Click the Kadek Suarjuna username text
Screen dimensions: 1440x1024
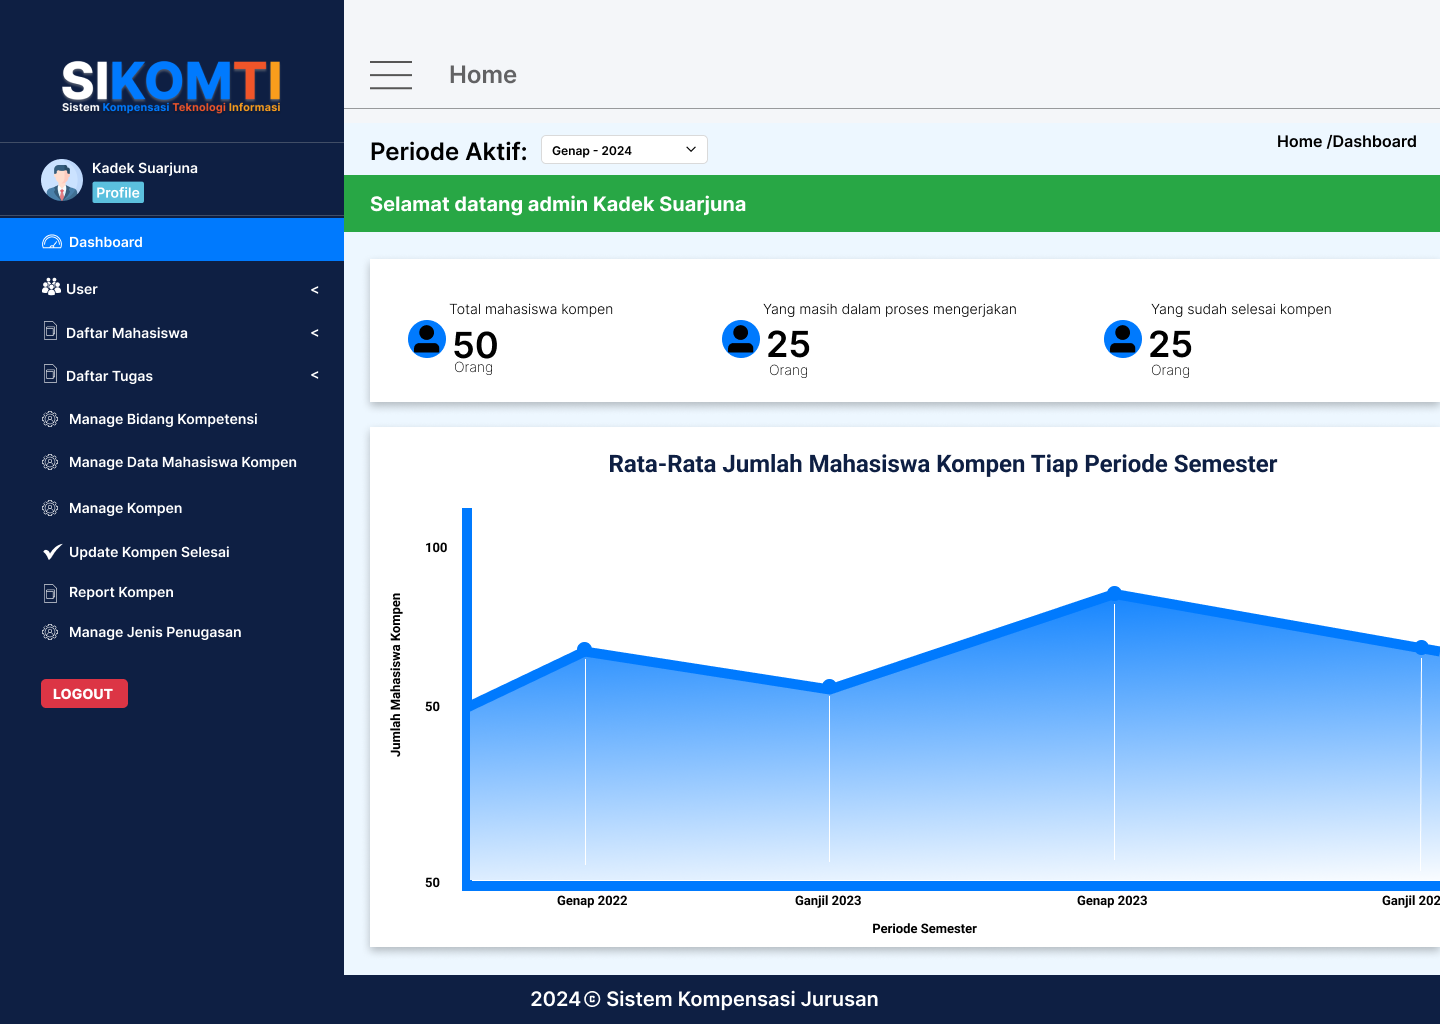(145, 168)
